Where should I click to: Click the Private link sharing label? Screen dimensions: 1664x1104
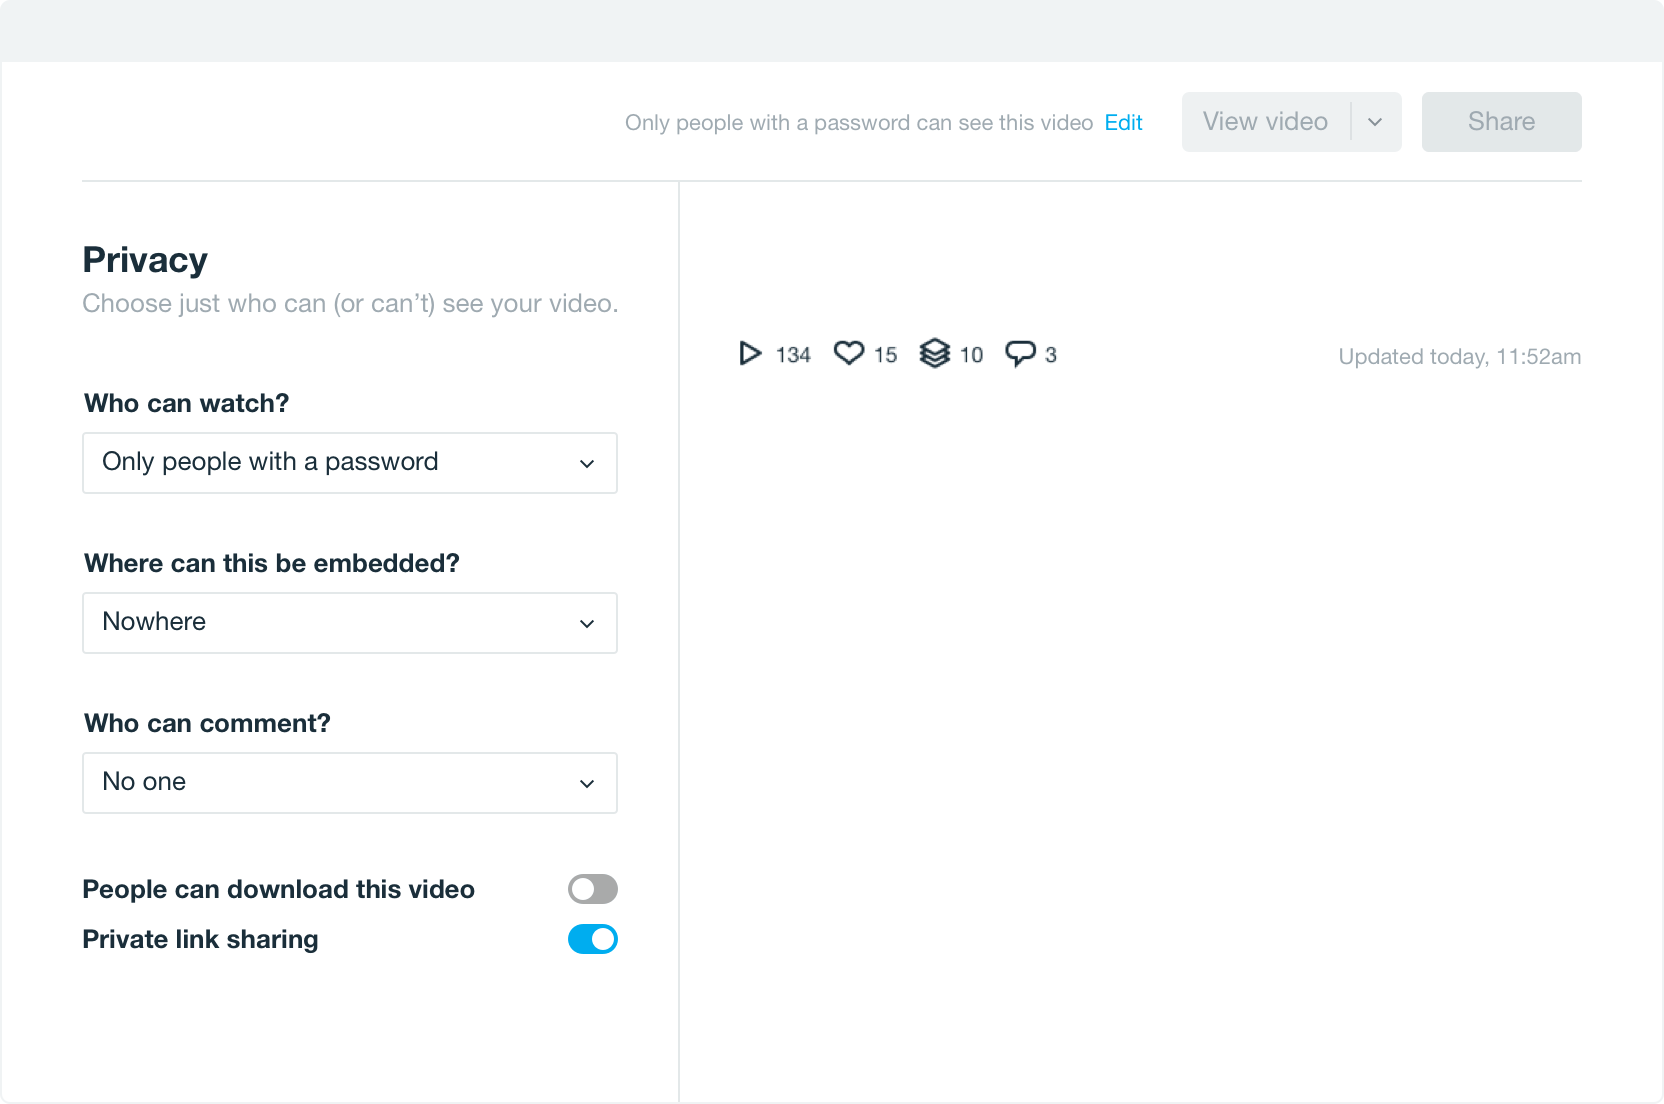pos(200,940)
